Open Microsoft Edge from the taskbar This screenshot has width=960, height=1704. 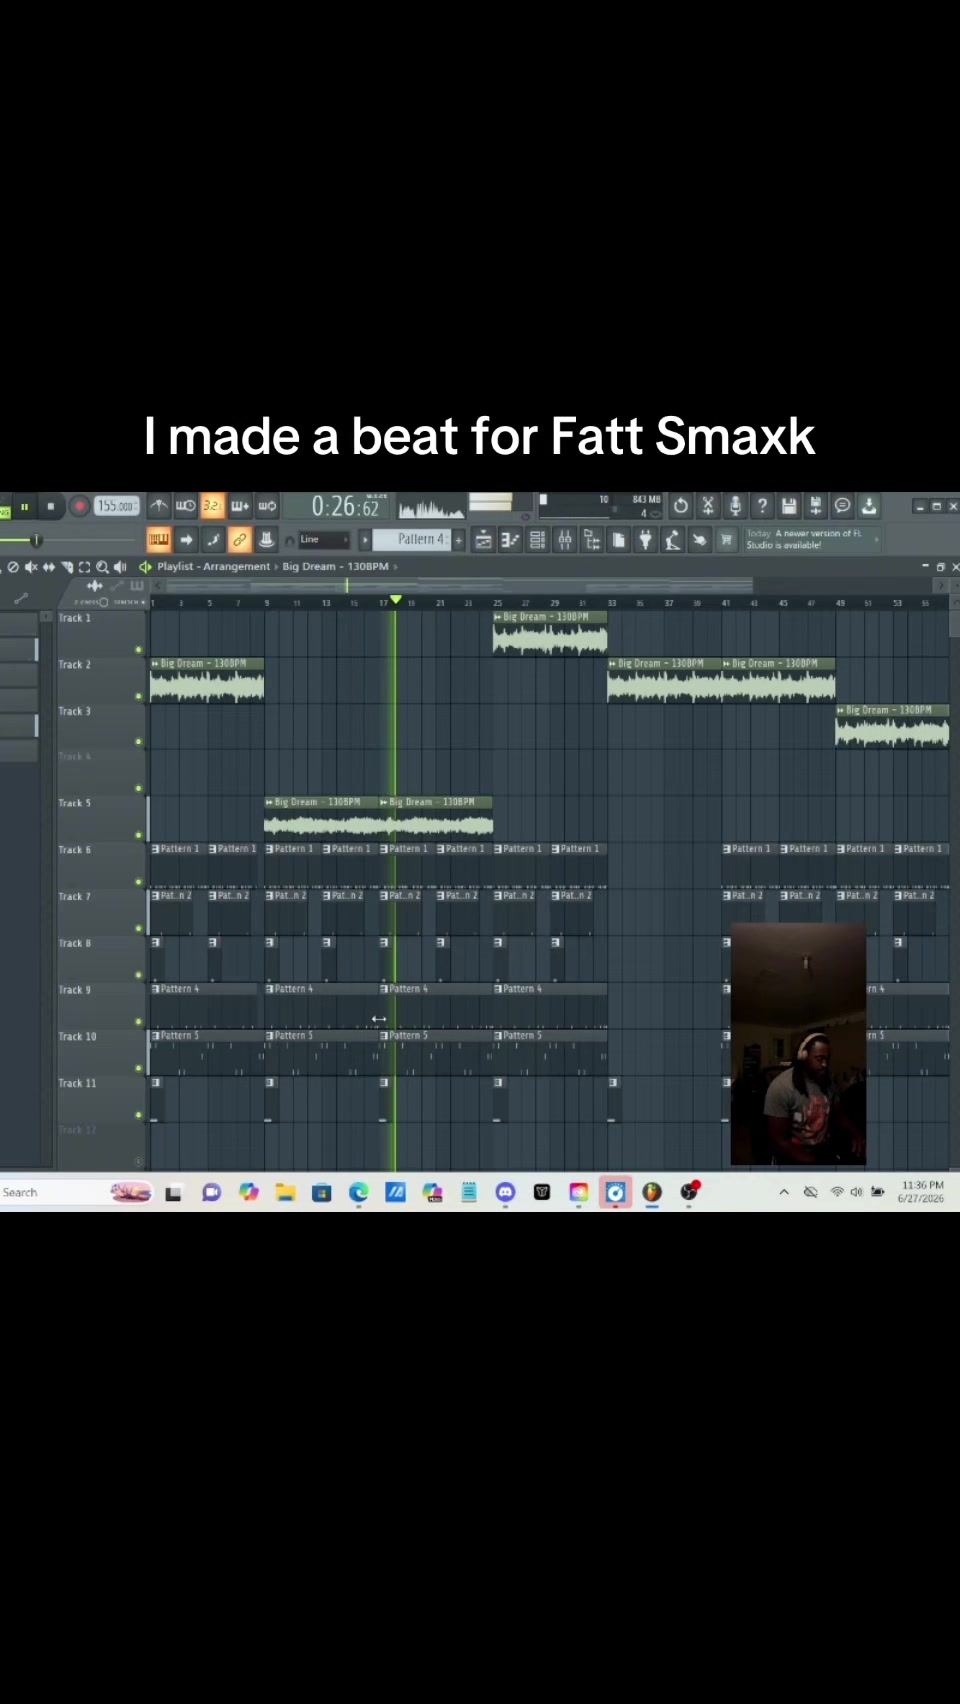coord(358,1192)
